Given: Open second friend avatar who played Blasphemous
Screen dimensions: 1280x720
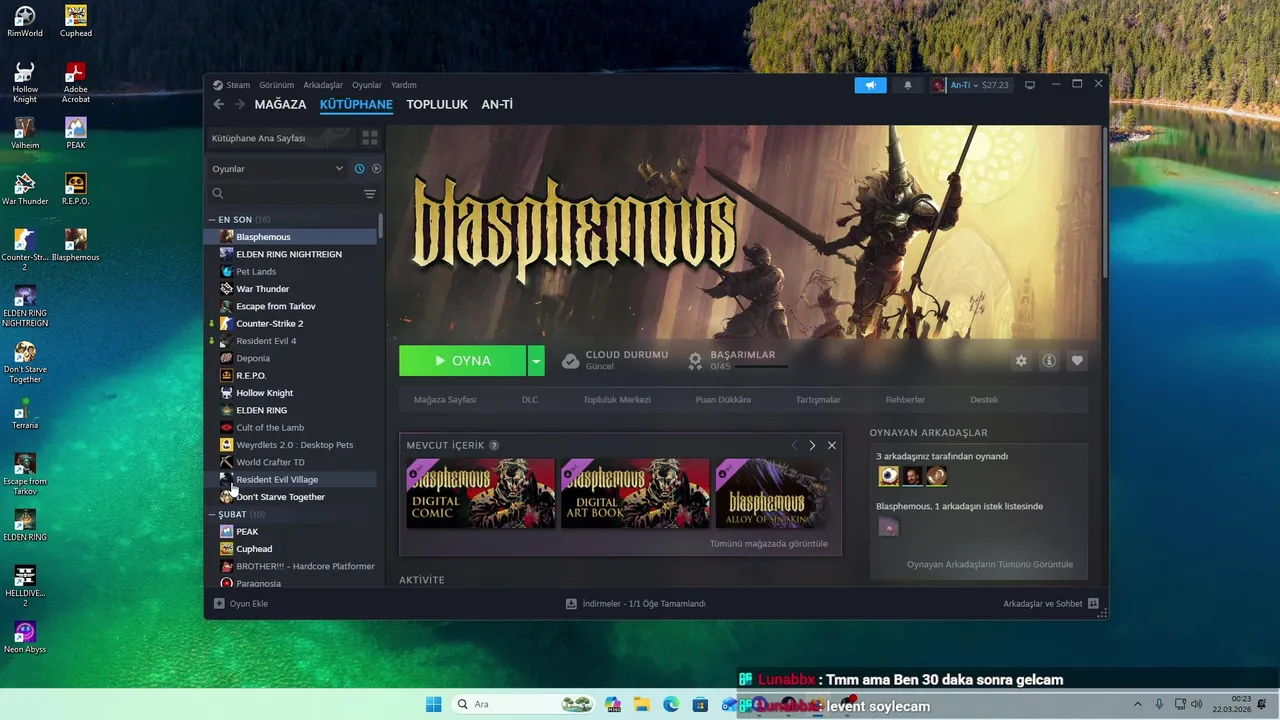Looking at the screenshot, I should tap(912, 476).
